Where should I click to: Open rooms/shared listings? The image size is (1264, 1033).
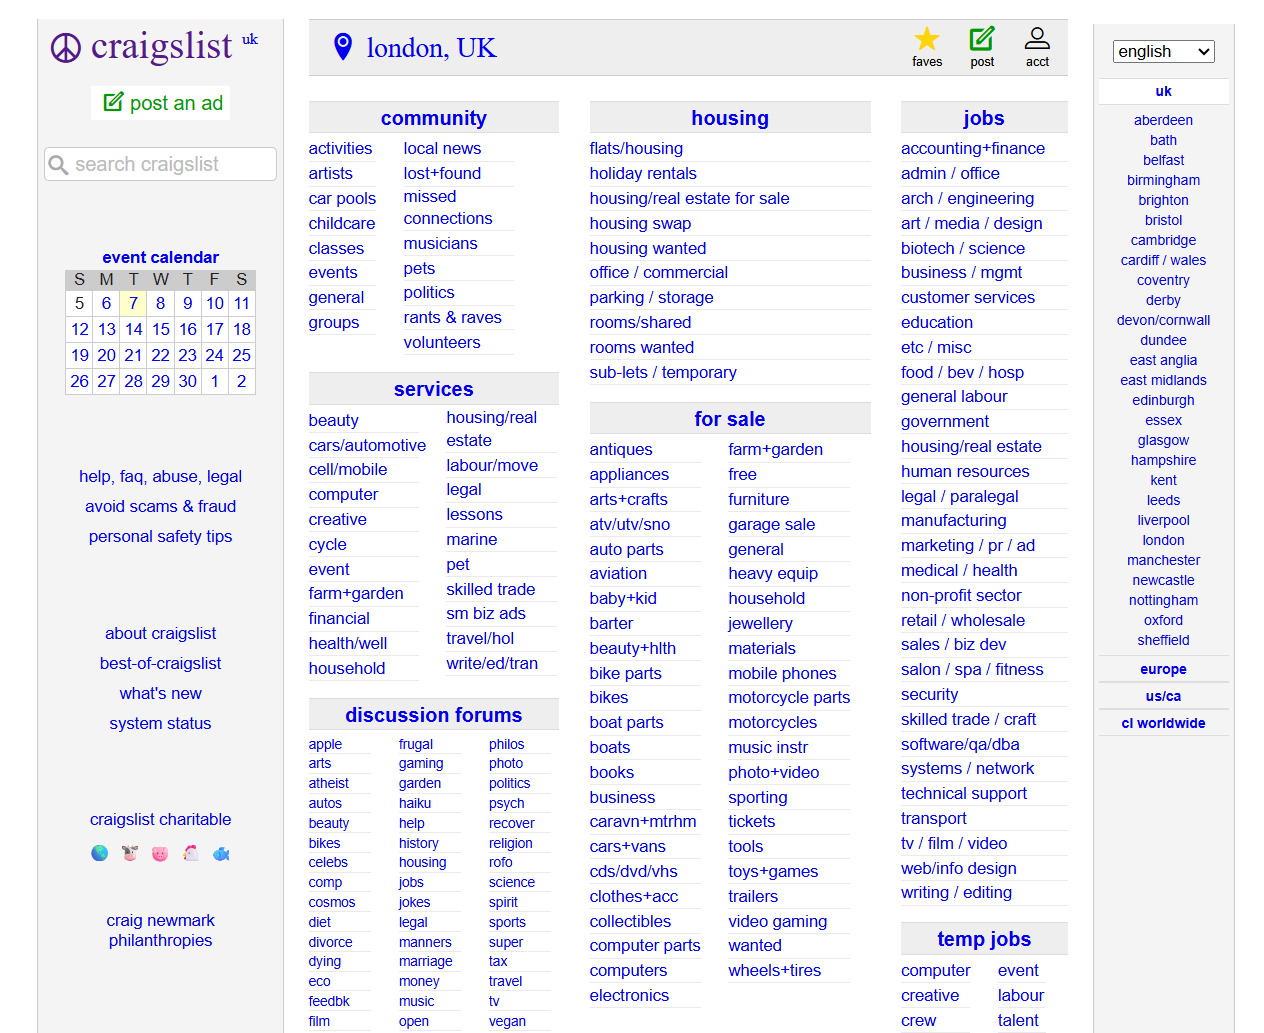pos(640,322)
